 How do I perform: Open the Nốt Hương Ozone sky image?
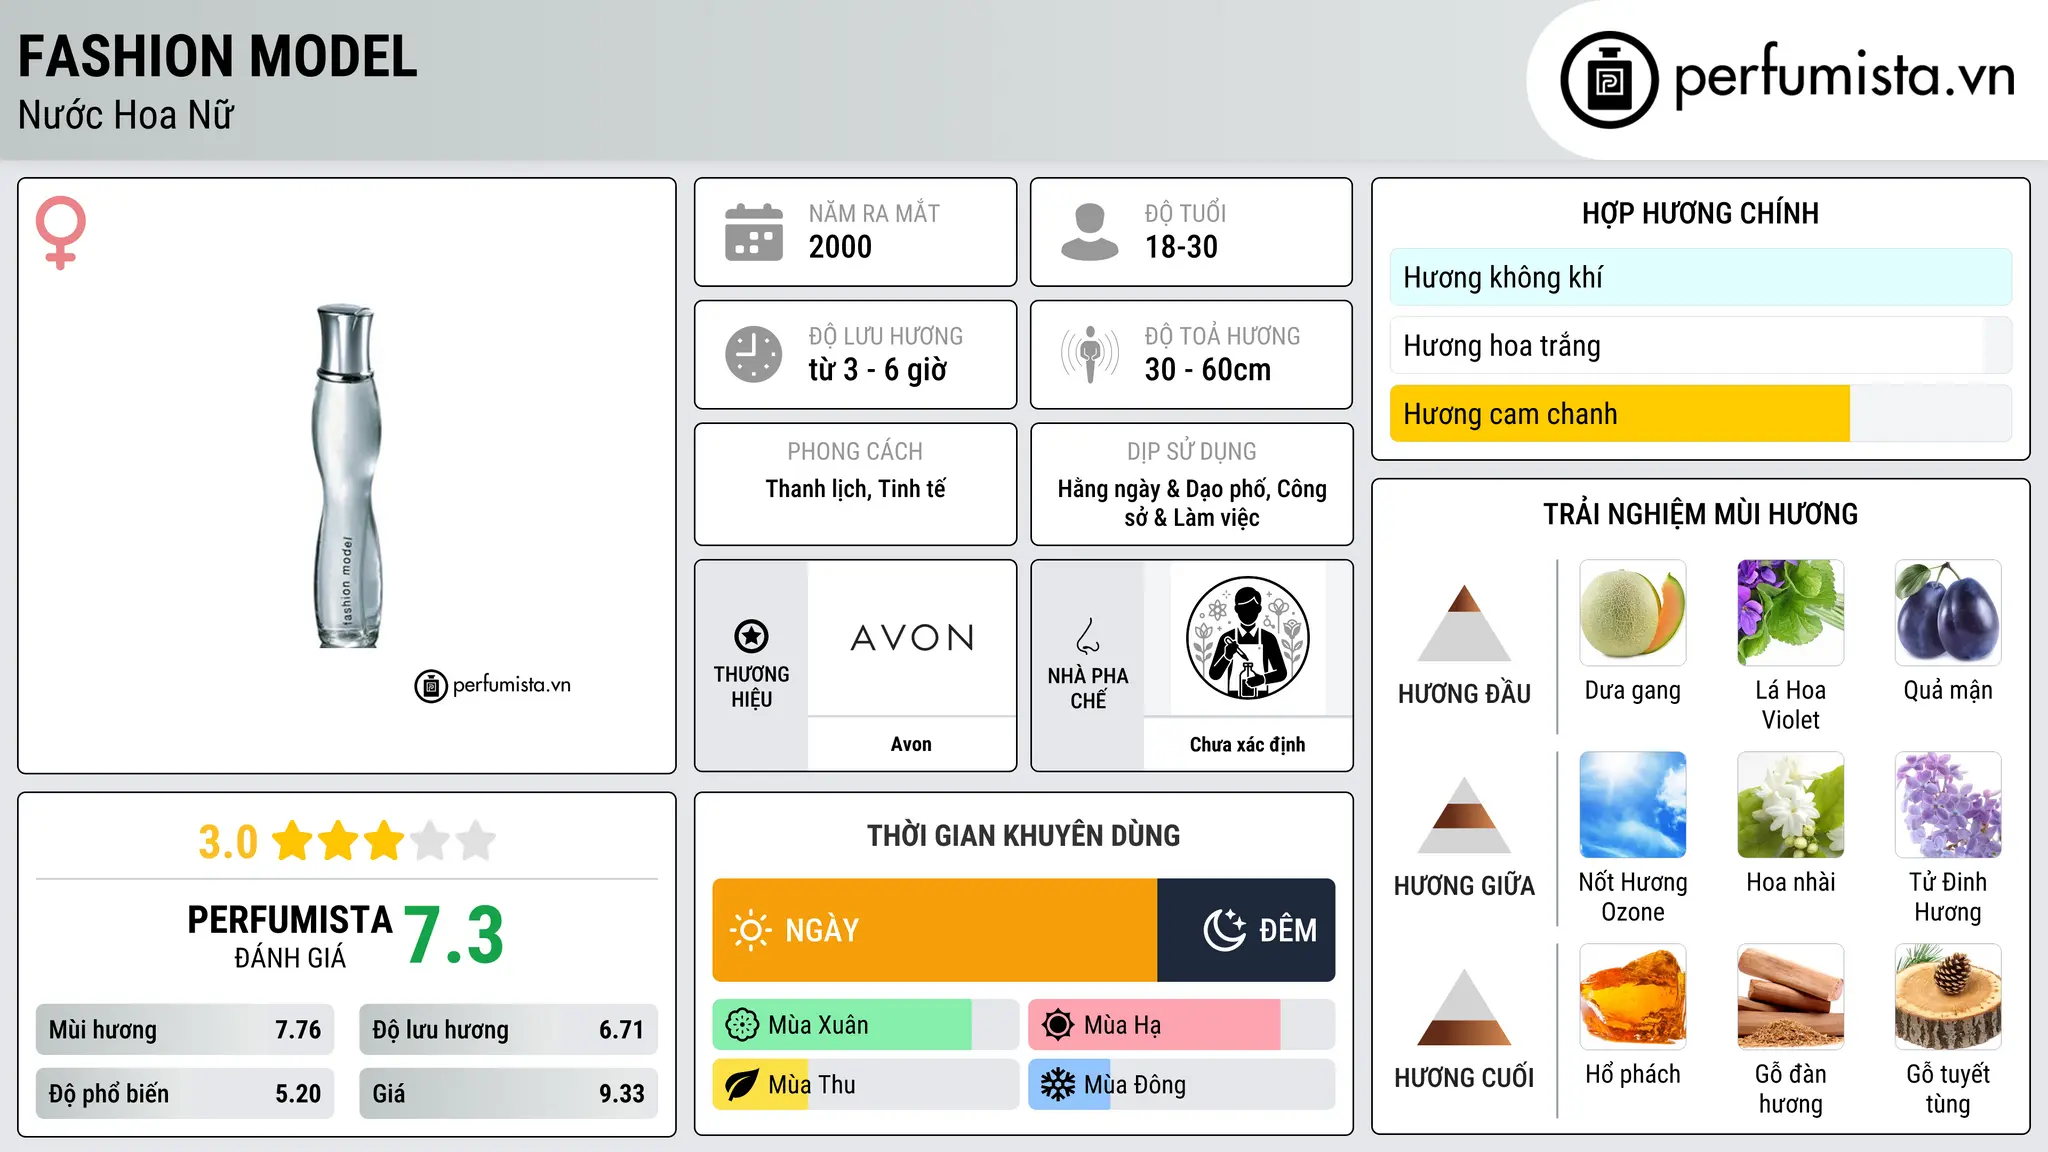pos(1633,805)
